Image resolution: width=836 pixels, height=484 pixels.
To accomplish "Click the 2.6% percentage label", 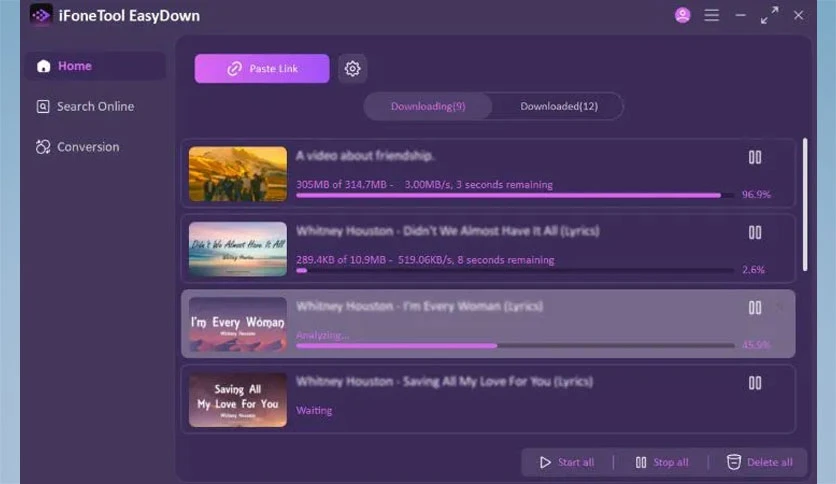I will pyautogui.click(x=753, y=270).
